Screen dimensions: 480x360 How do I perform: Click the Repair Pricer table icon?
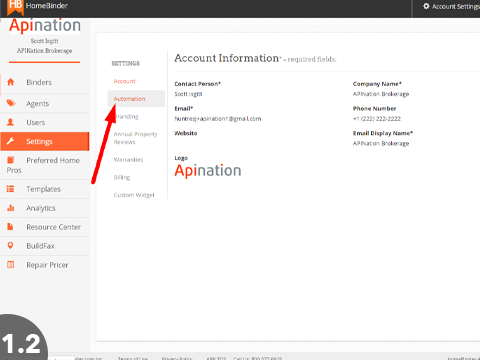(11, 265)
